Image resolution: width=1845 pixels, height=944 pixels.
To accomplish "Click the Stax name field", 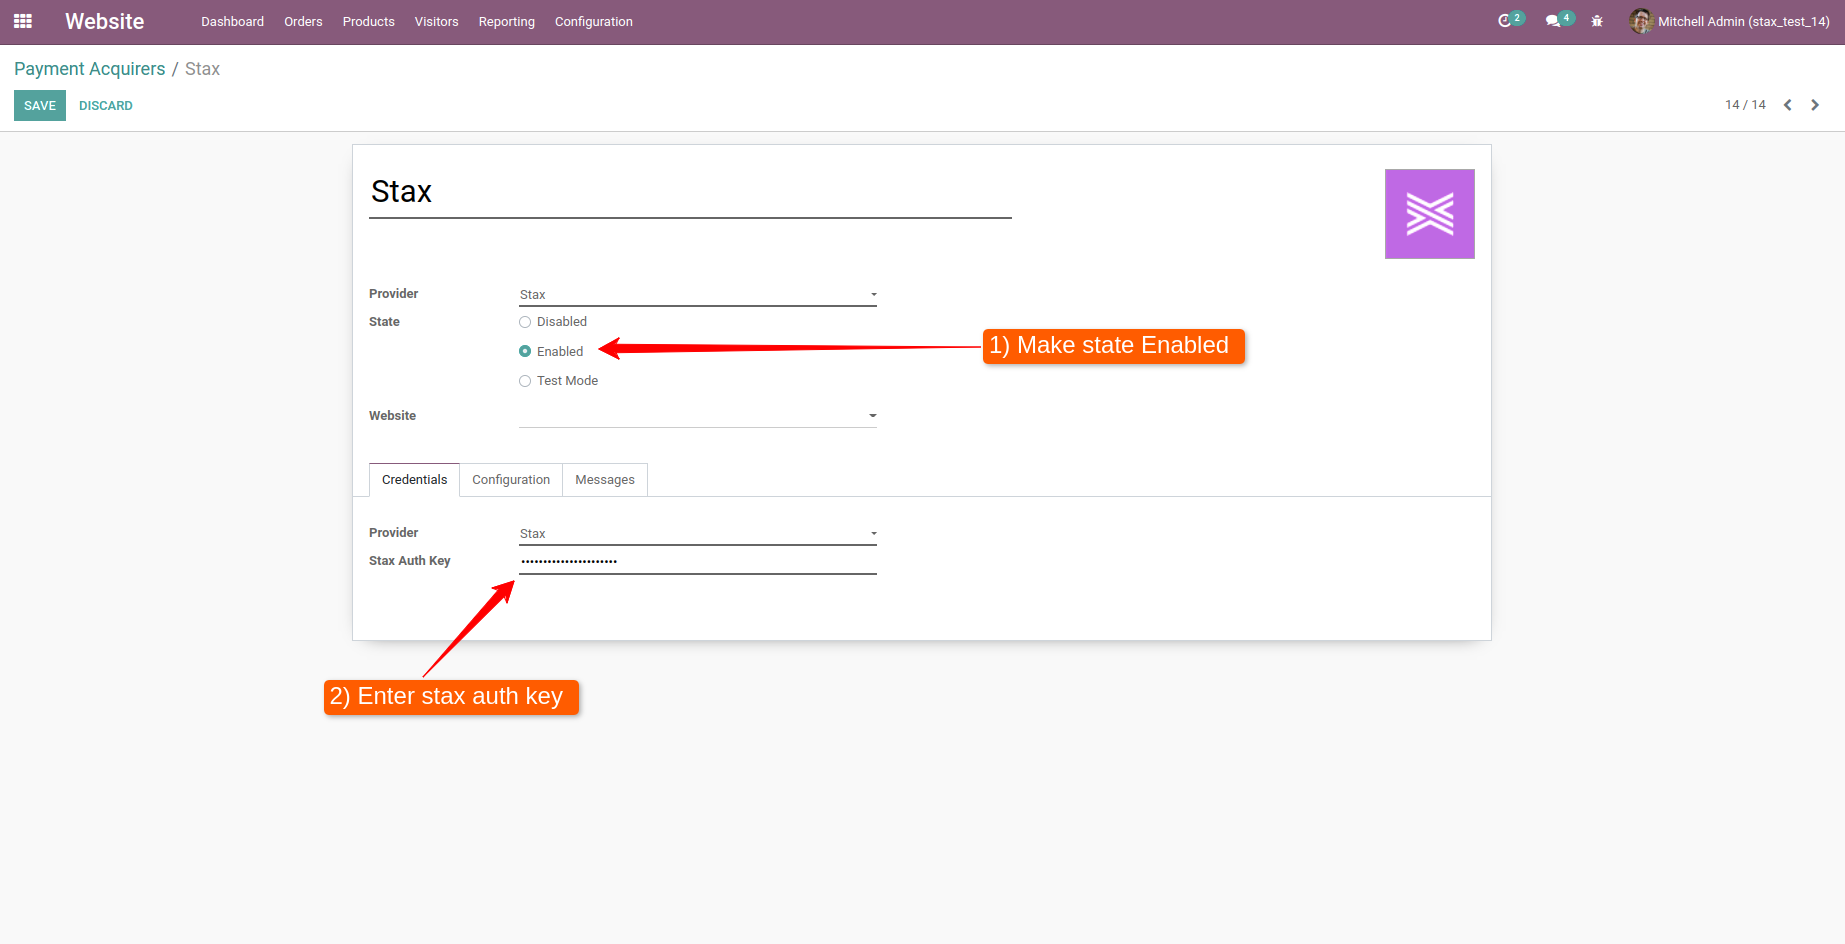I will (690, 192).
